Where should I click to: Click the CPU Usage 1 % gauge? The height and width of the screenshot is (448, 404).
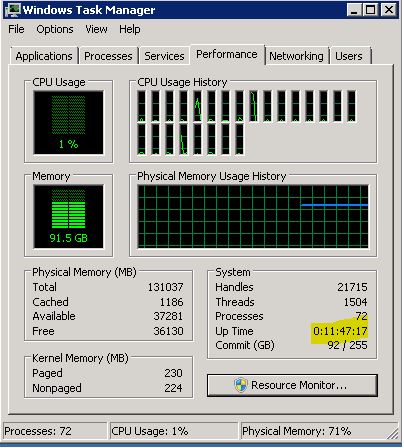coord(68,122)
